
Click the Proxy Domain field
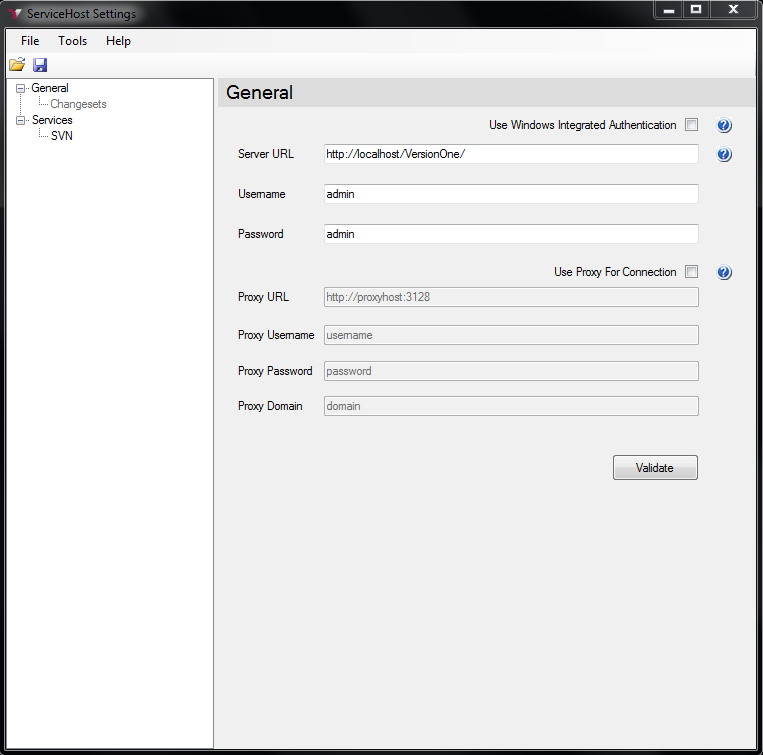click(x=511, y=406)
